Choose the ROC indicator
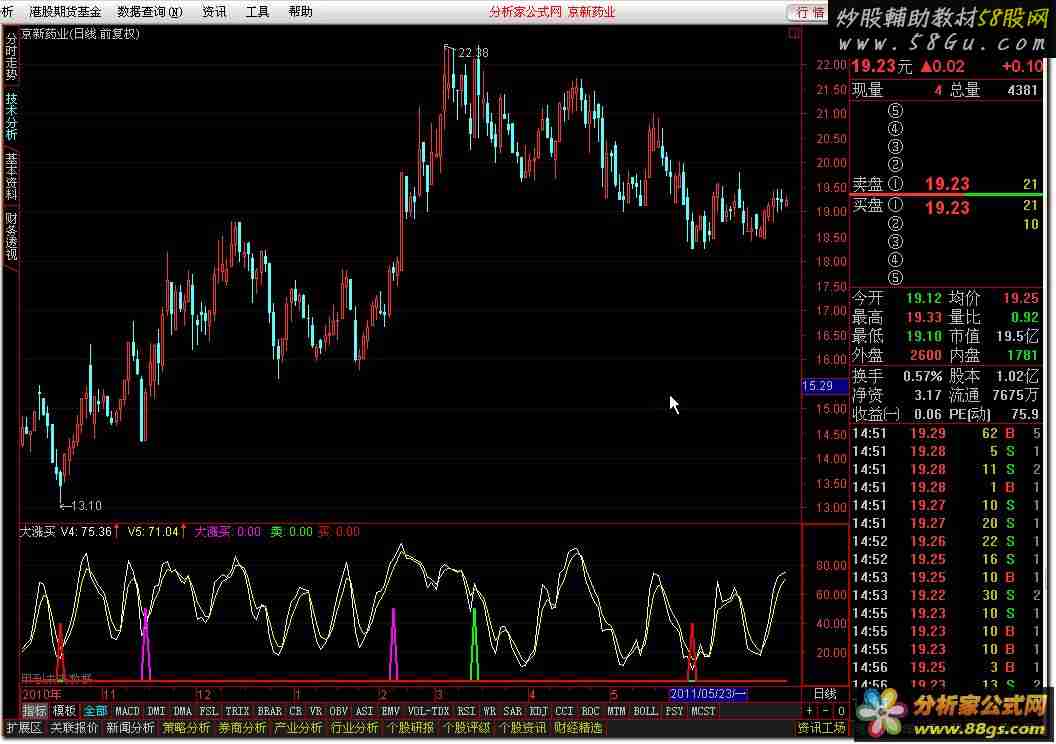The width and height of the screenshot is (1056, 744). (590, 710)
